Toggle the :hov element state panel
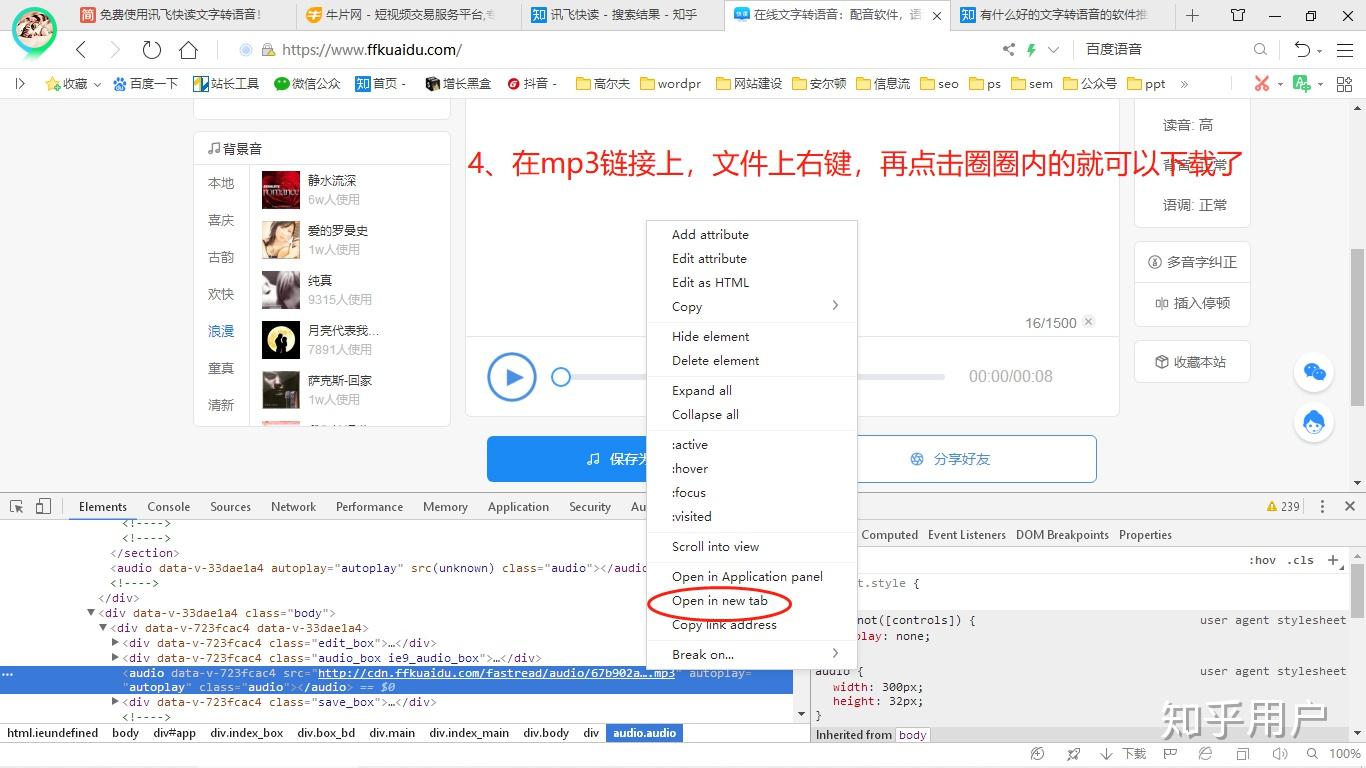 tap(1263, 560)
